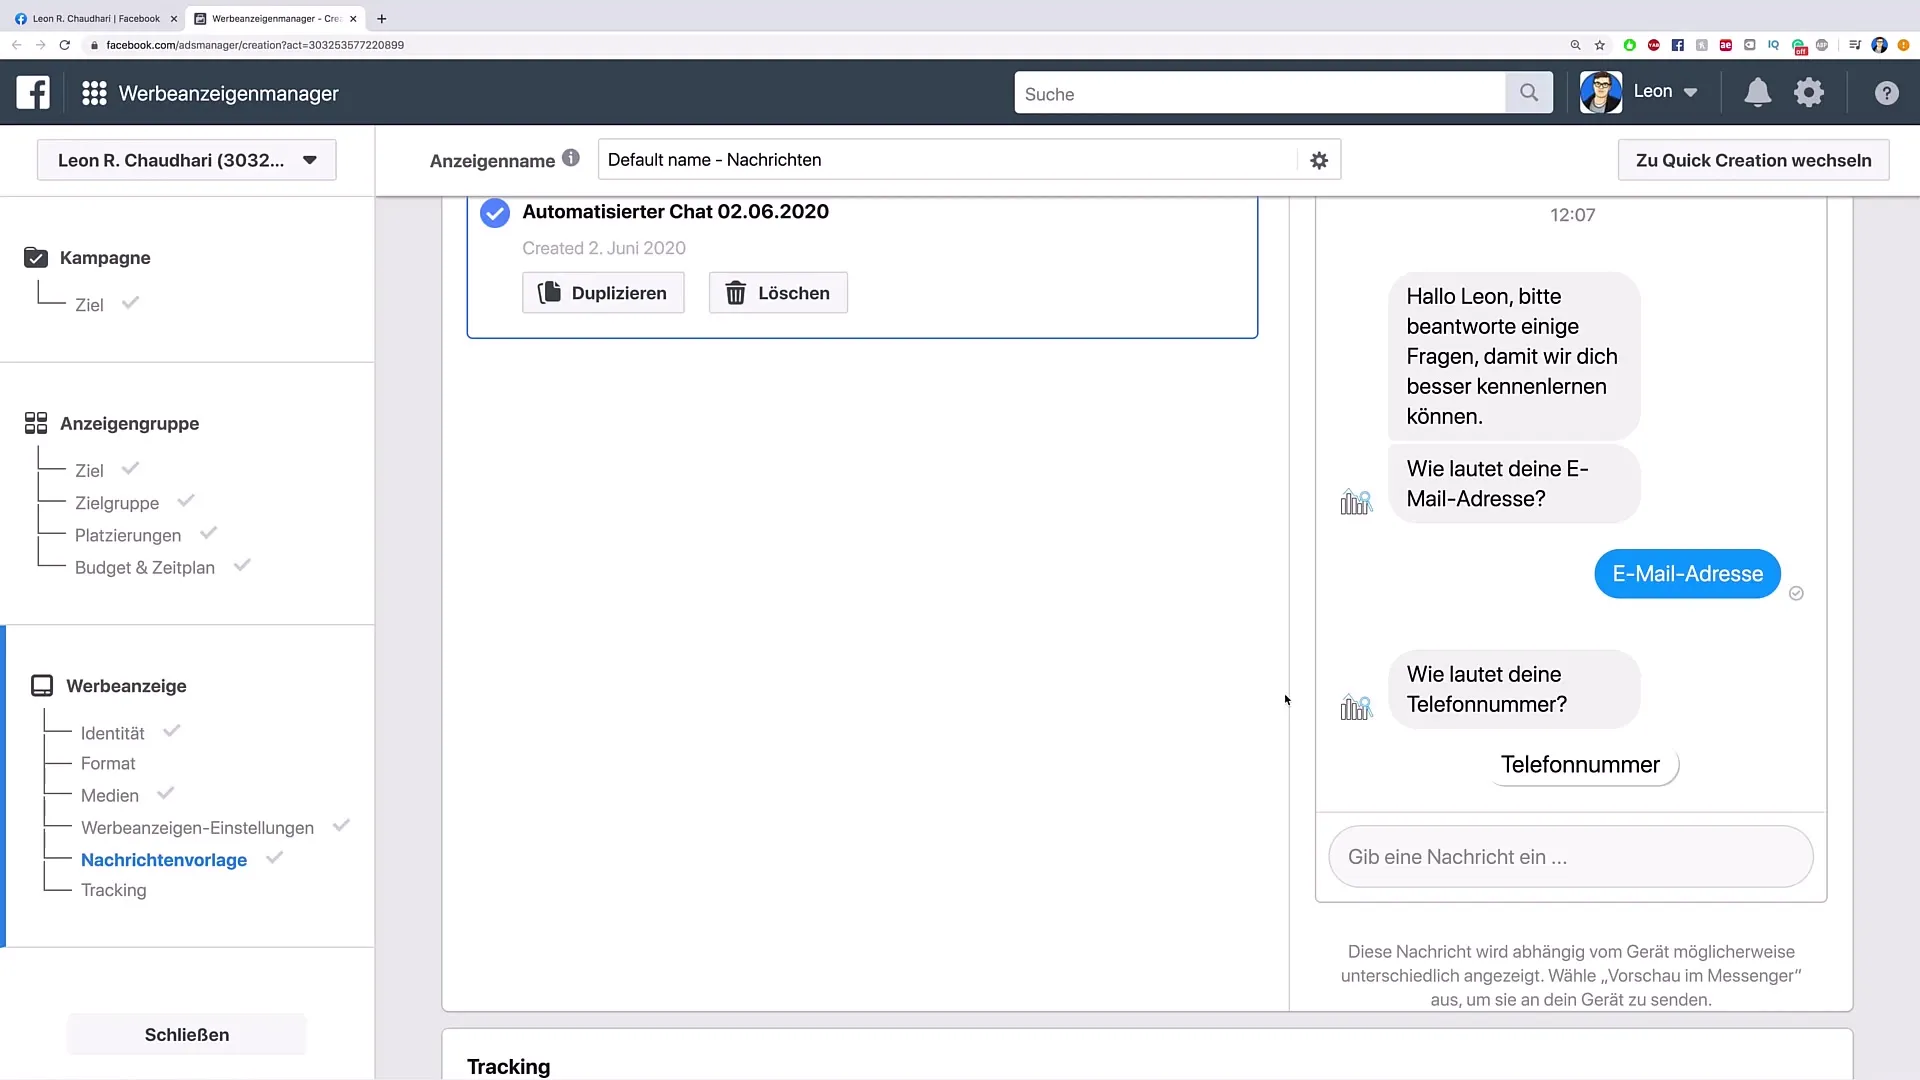Go to Werbeanzeigen-Einstellungen section
The height and width of the screenshot is (1080, 1920).
(x=197, y=828)
